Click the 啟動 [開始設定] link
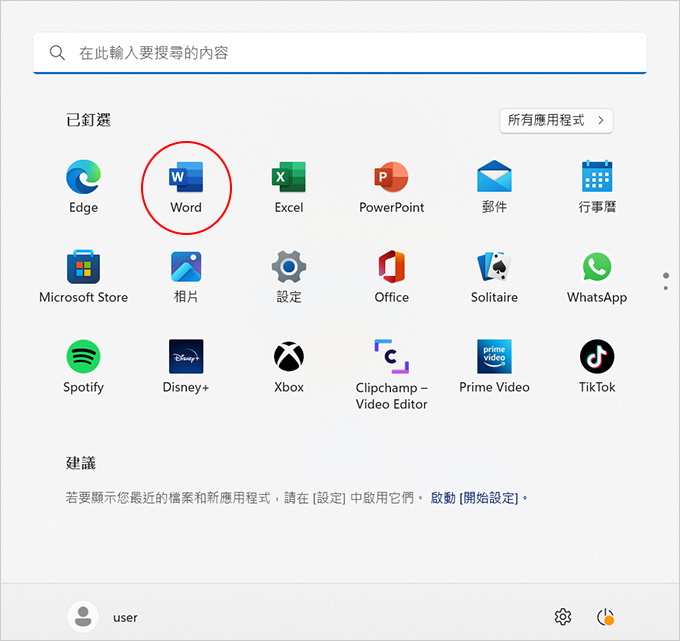The height and width of the screenshot is (641, 680). point(479,498)
